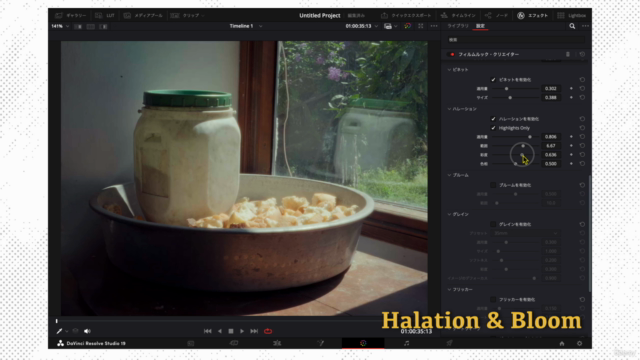640x360 pixels.
Task: Select the qualifier picker tool below viewer
Action: pyautogui.click(x=60, y=331)
